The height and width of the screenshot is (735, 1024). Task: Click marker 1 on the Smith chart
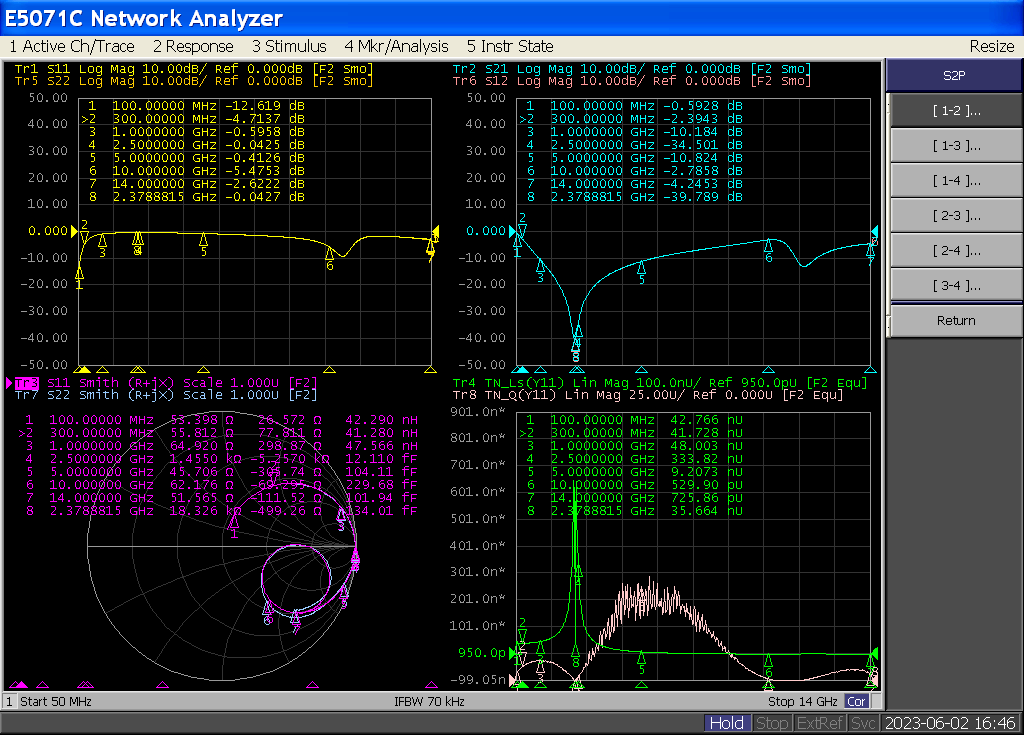point(234,523)
